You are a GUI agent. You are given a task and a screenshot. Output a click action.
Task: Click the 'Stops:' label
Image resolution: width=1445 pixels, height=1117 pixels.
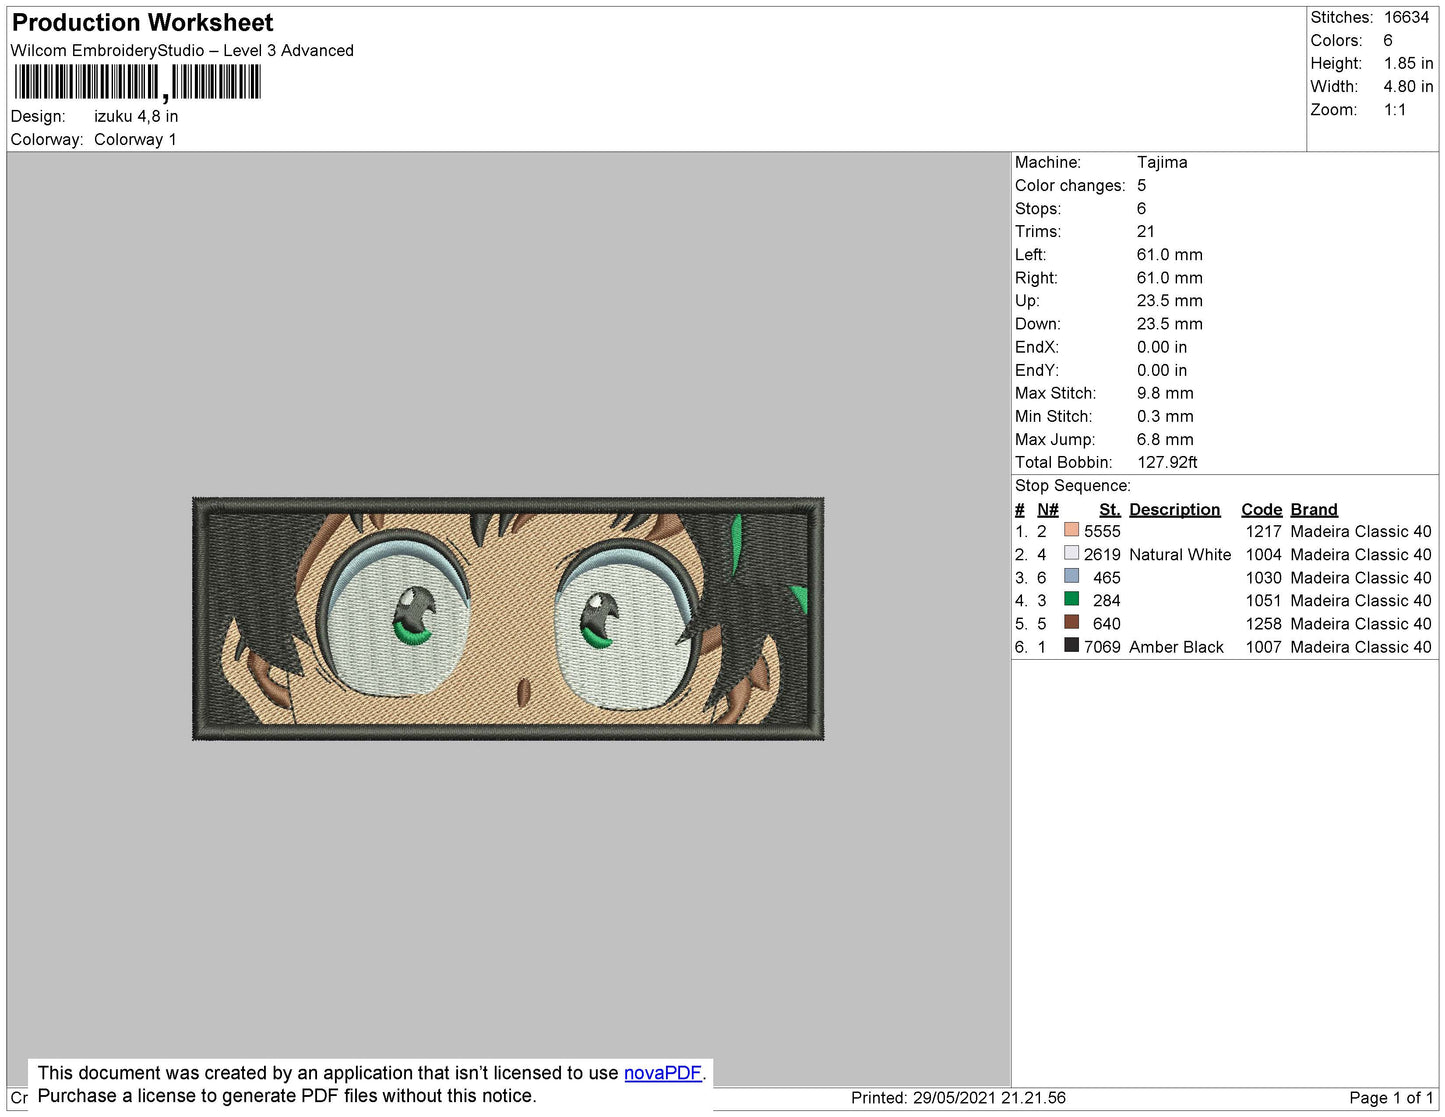click(x=1038, y=208)
